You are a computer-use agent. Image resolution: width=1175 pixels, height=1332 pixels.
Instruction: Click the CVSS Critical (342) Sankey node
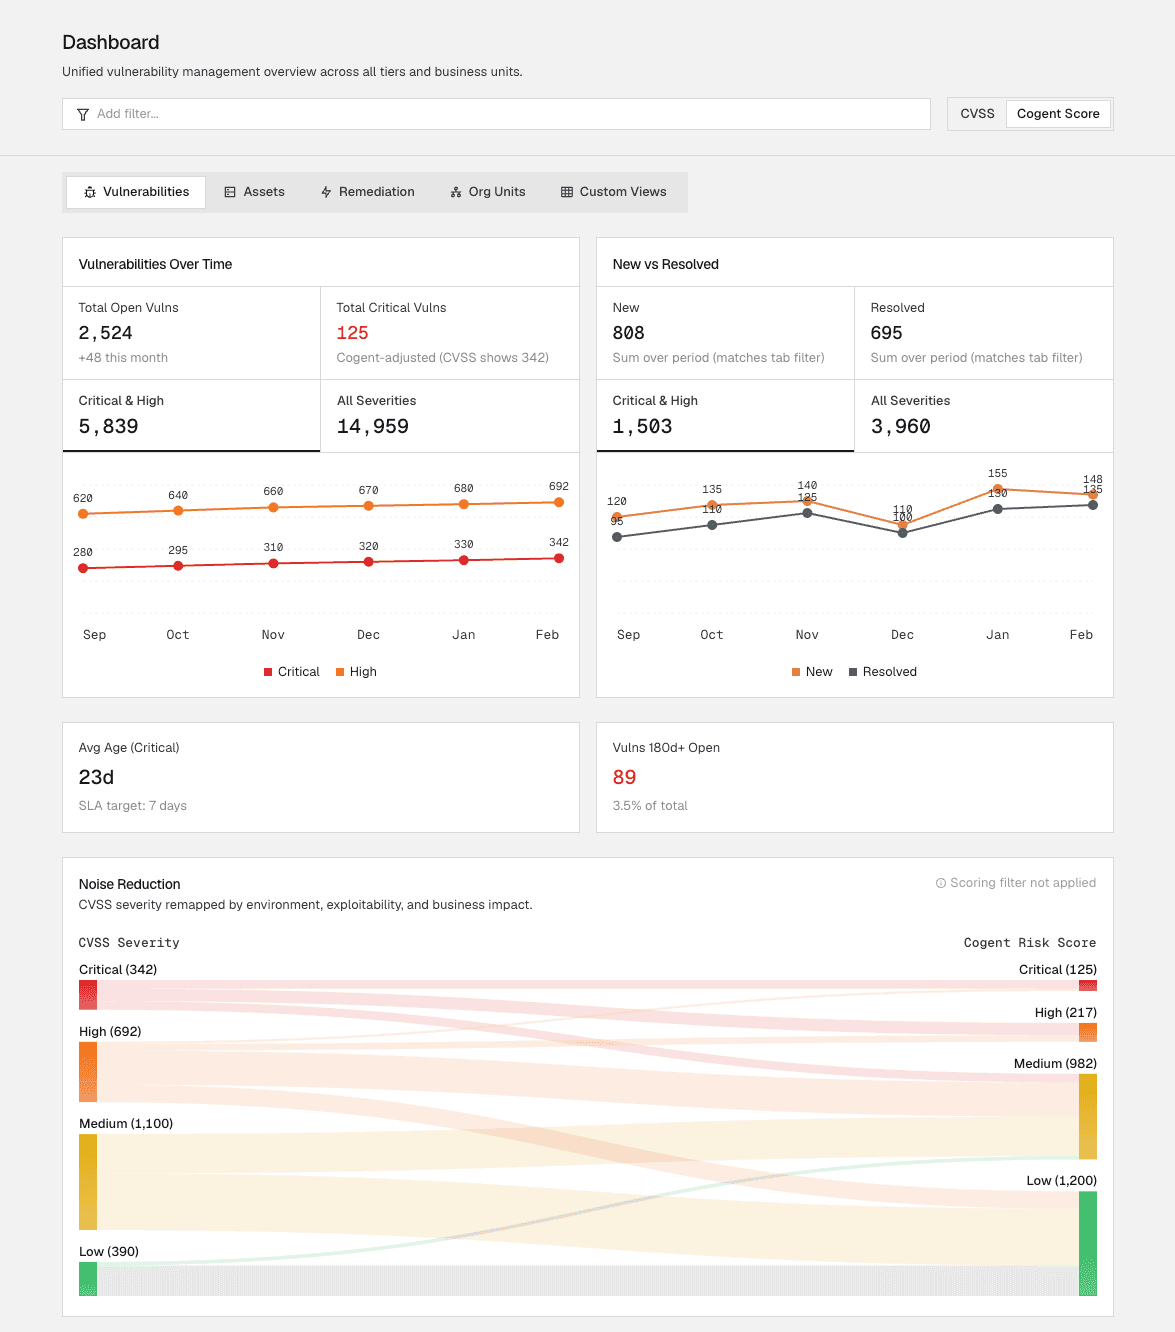click(x=88, y=995)
